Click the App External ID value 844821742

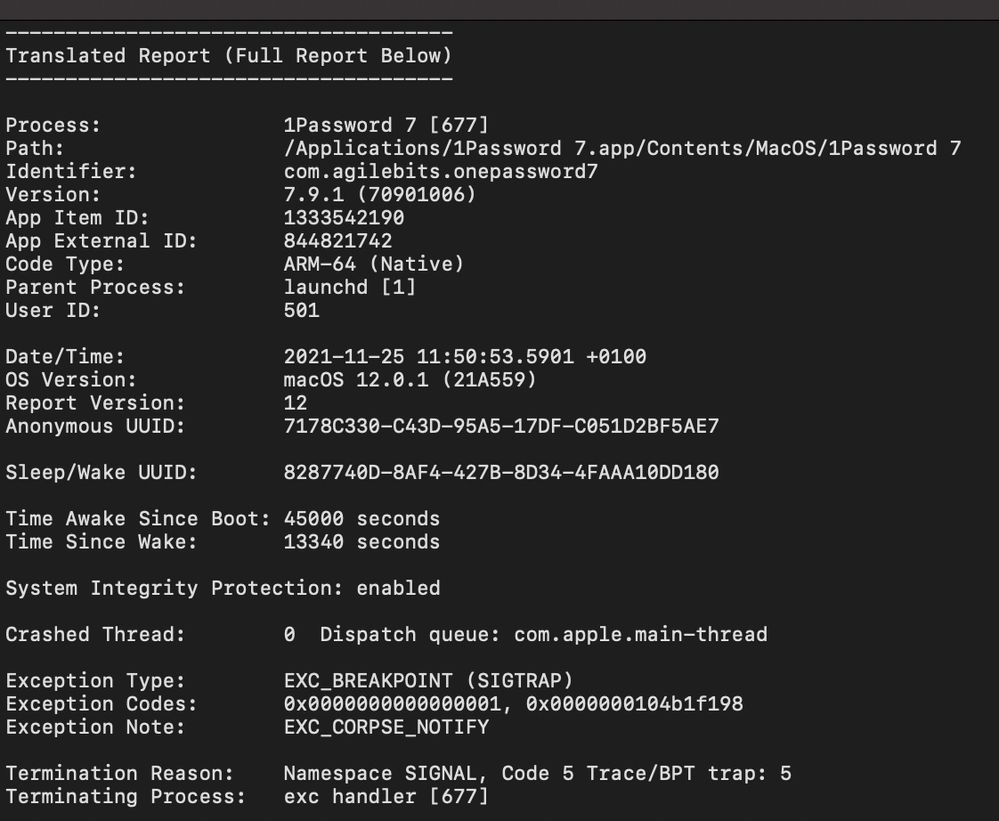338,241
